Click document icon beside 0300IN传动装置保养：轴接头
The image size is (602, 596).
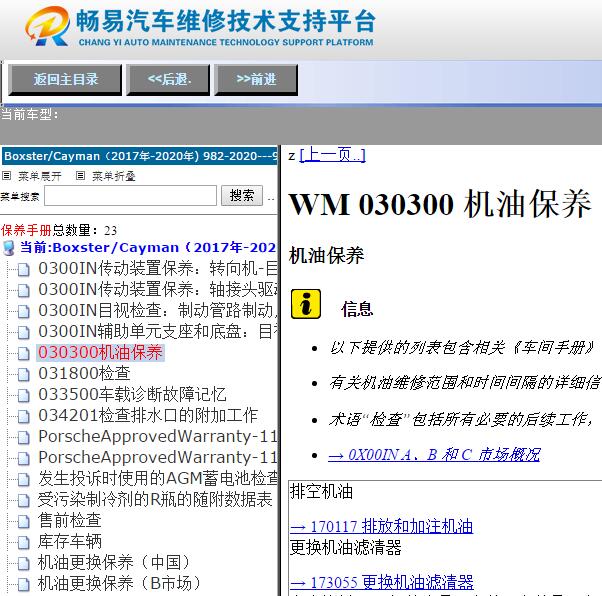point(23,291)
